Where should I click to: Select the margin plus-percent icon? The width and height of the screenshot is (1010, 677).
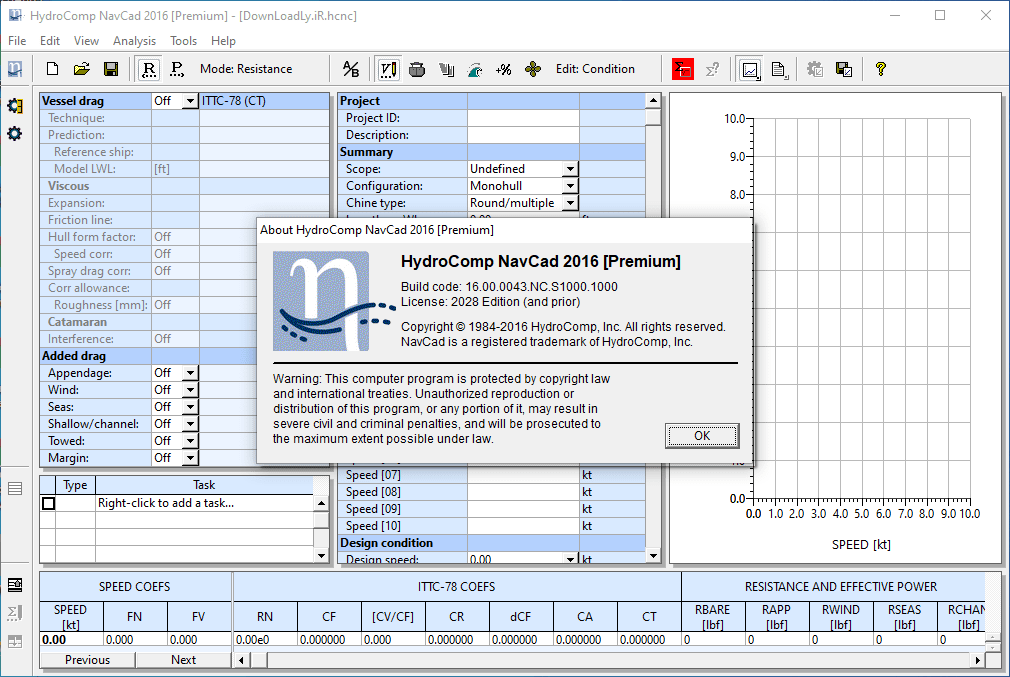[x=504, y=69]
